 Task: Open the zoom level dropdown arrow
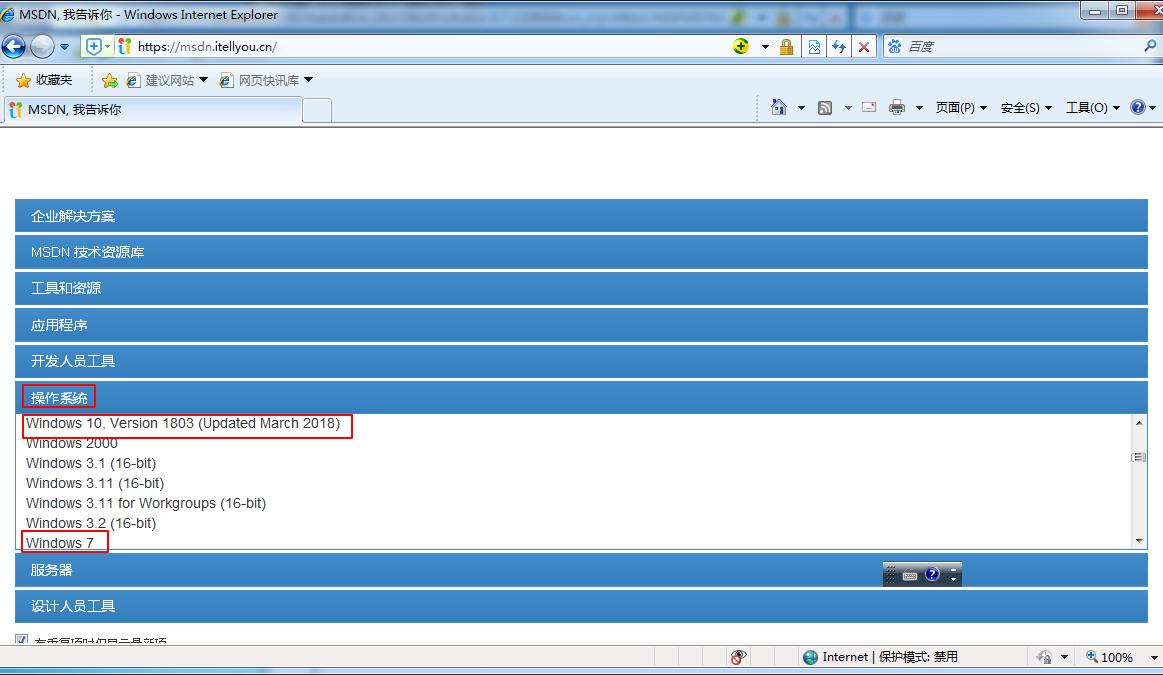1153,657
